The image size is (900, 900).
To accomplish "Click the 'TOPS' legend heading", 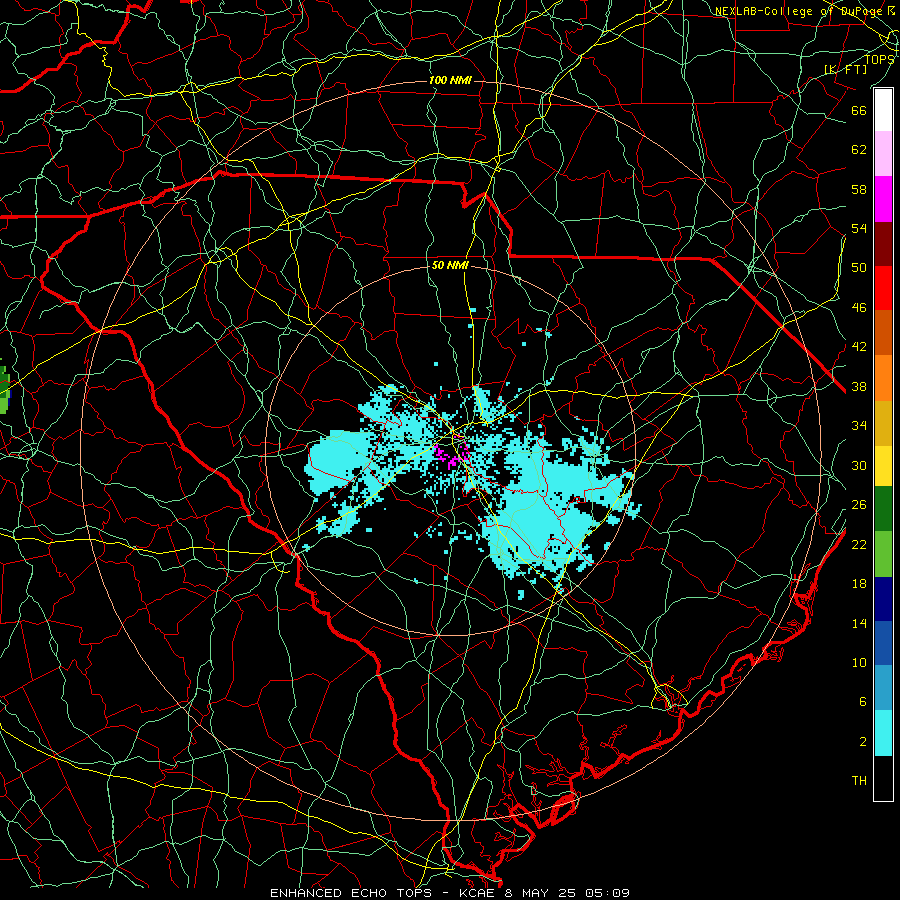I will [879, 59].
